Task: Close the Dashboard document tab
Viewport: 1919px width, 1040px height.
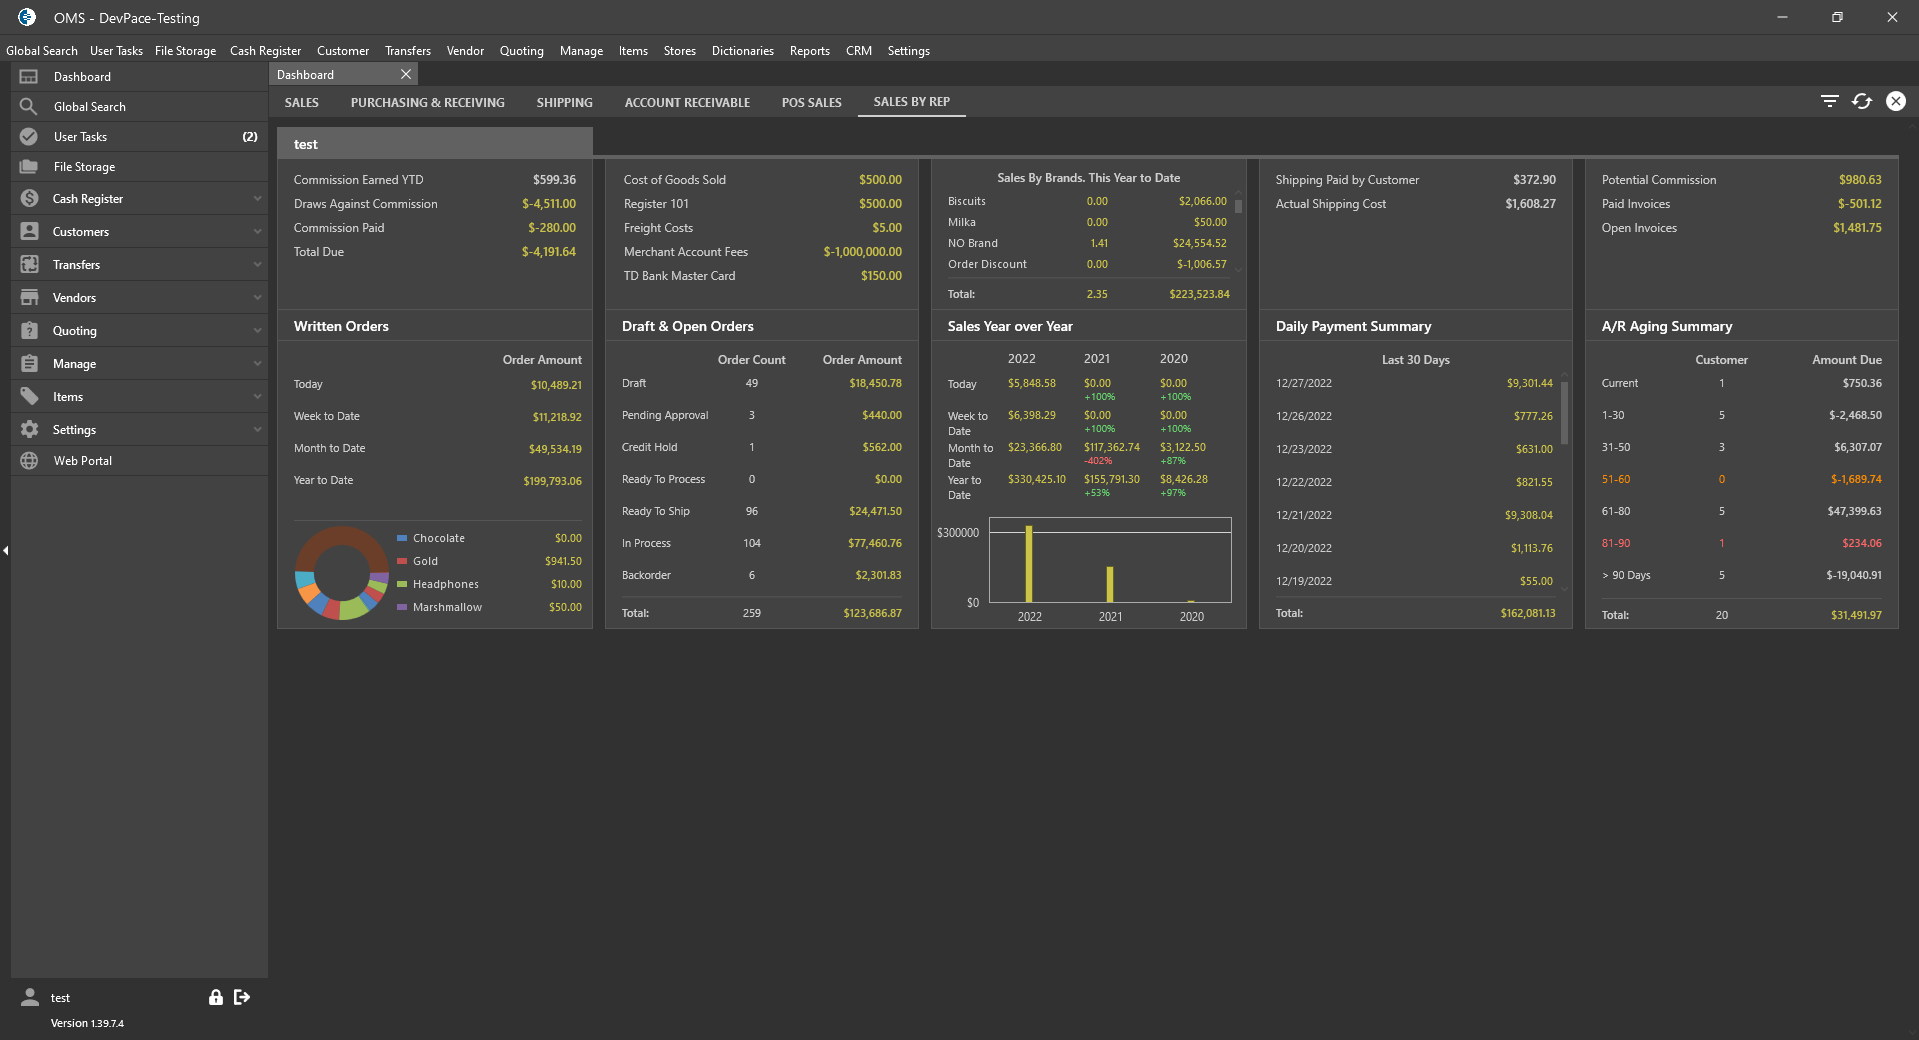Action: [406, 75]
